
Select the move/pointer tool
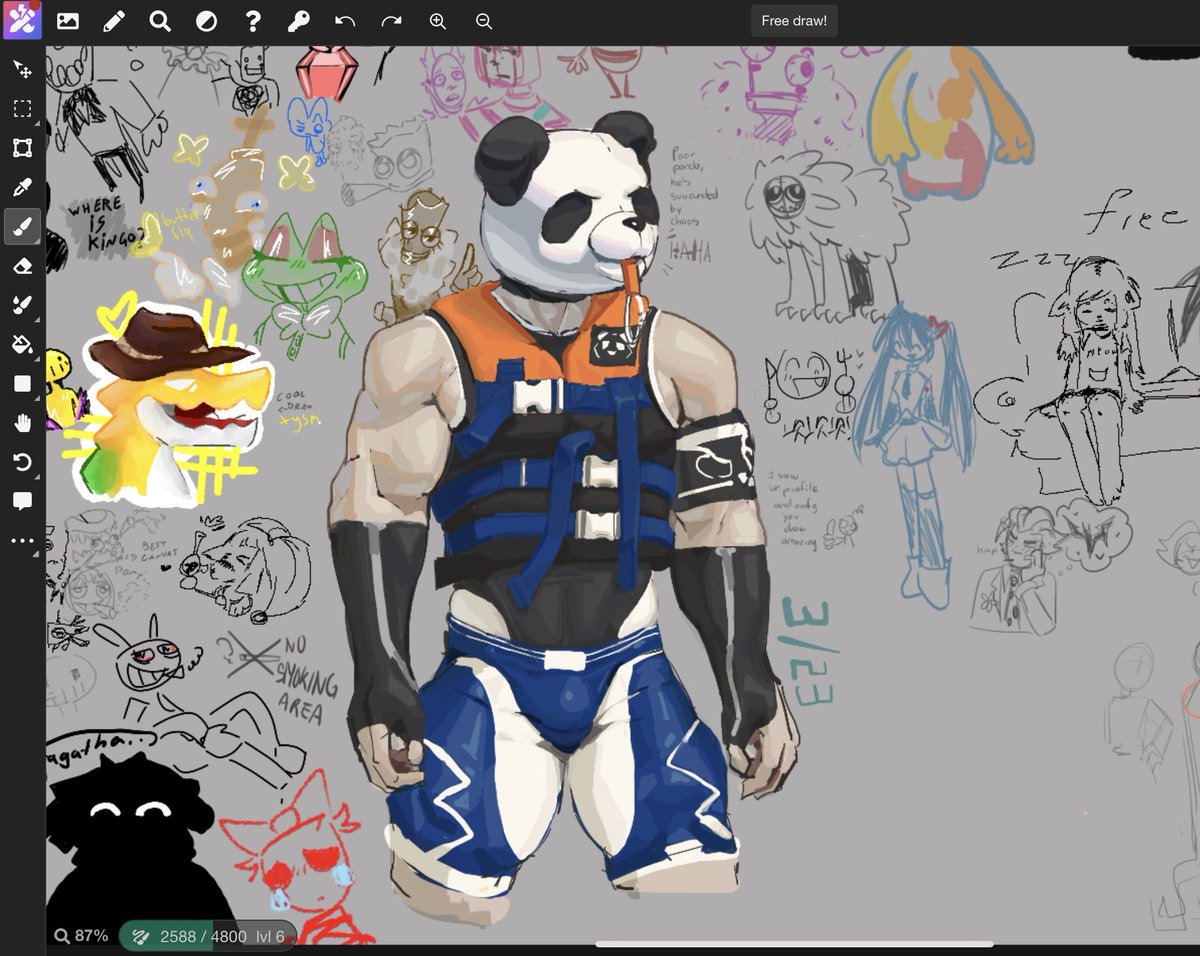(22, 69)
